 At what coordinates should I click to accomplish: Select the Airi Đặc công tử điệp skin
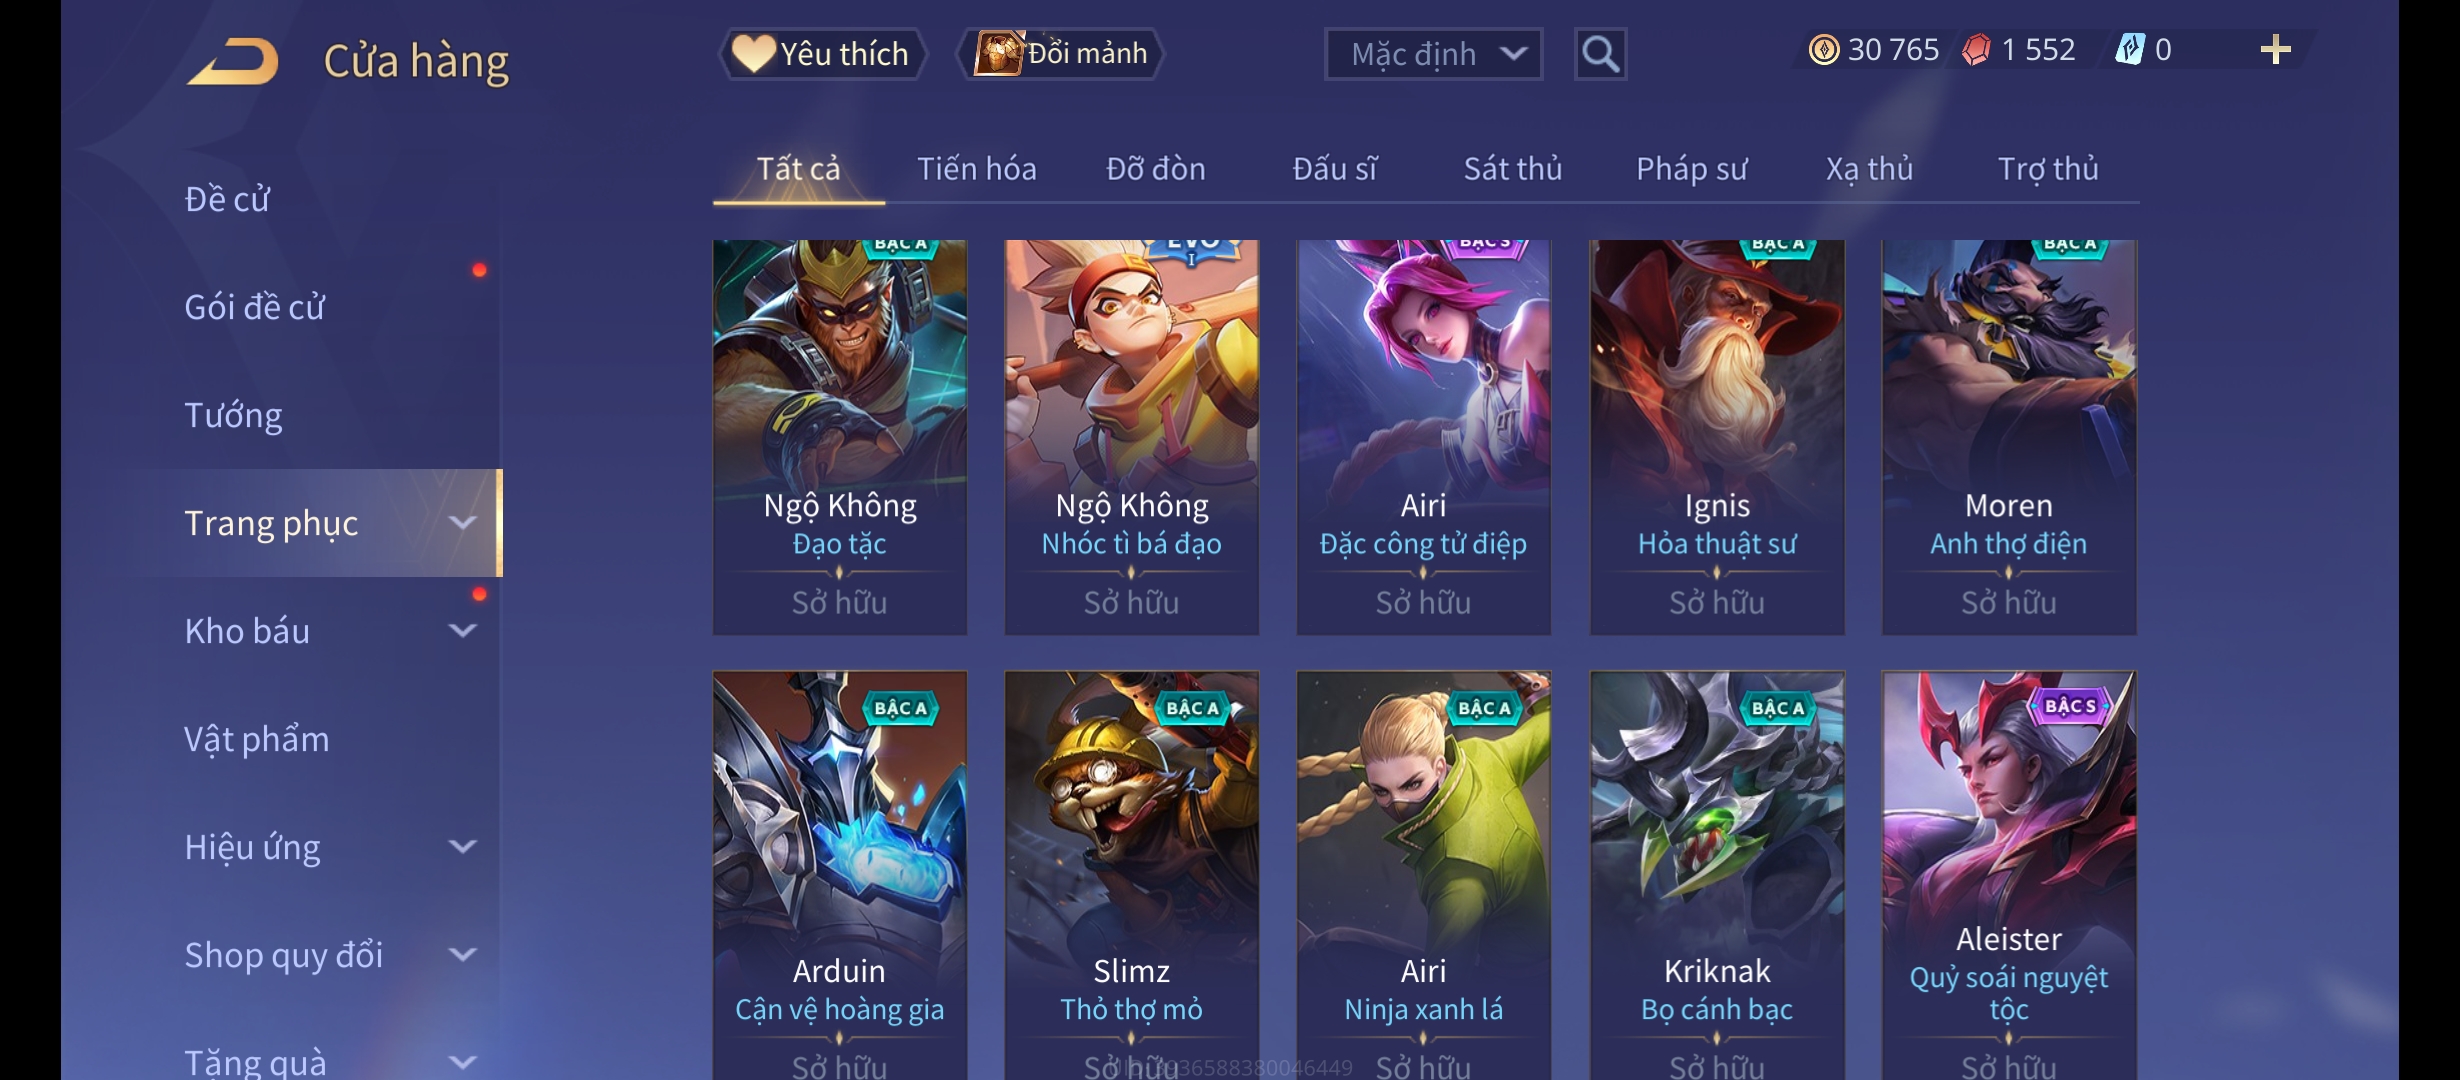coord(1423,437)
